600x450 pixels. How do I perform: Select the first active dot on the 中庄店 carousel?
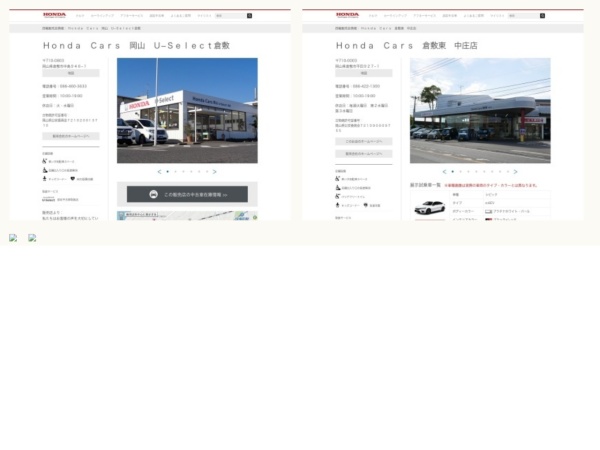(453, 172)
